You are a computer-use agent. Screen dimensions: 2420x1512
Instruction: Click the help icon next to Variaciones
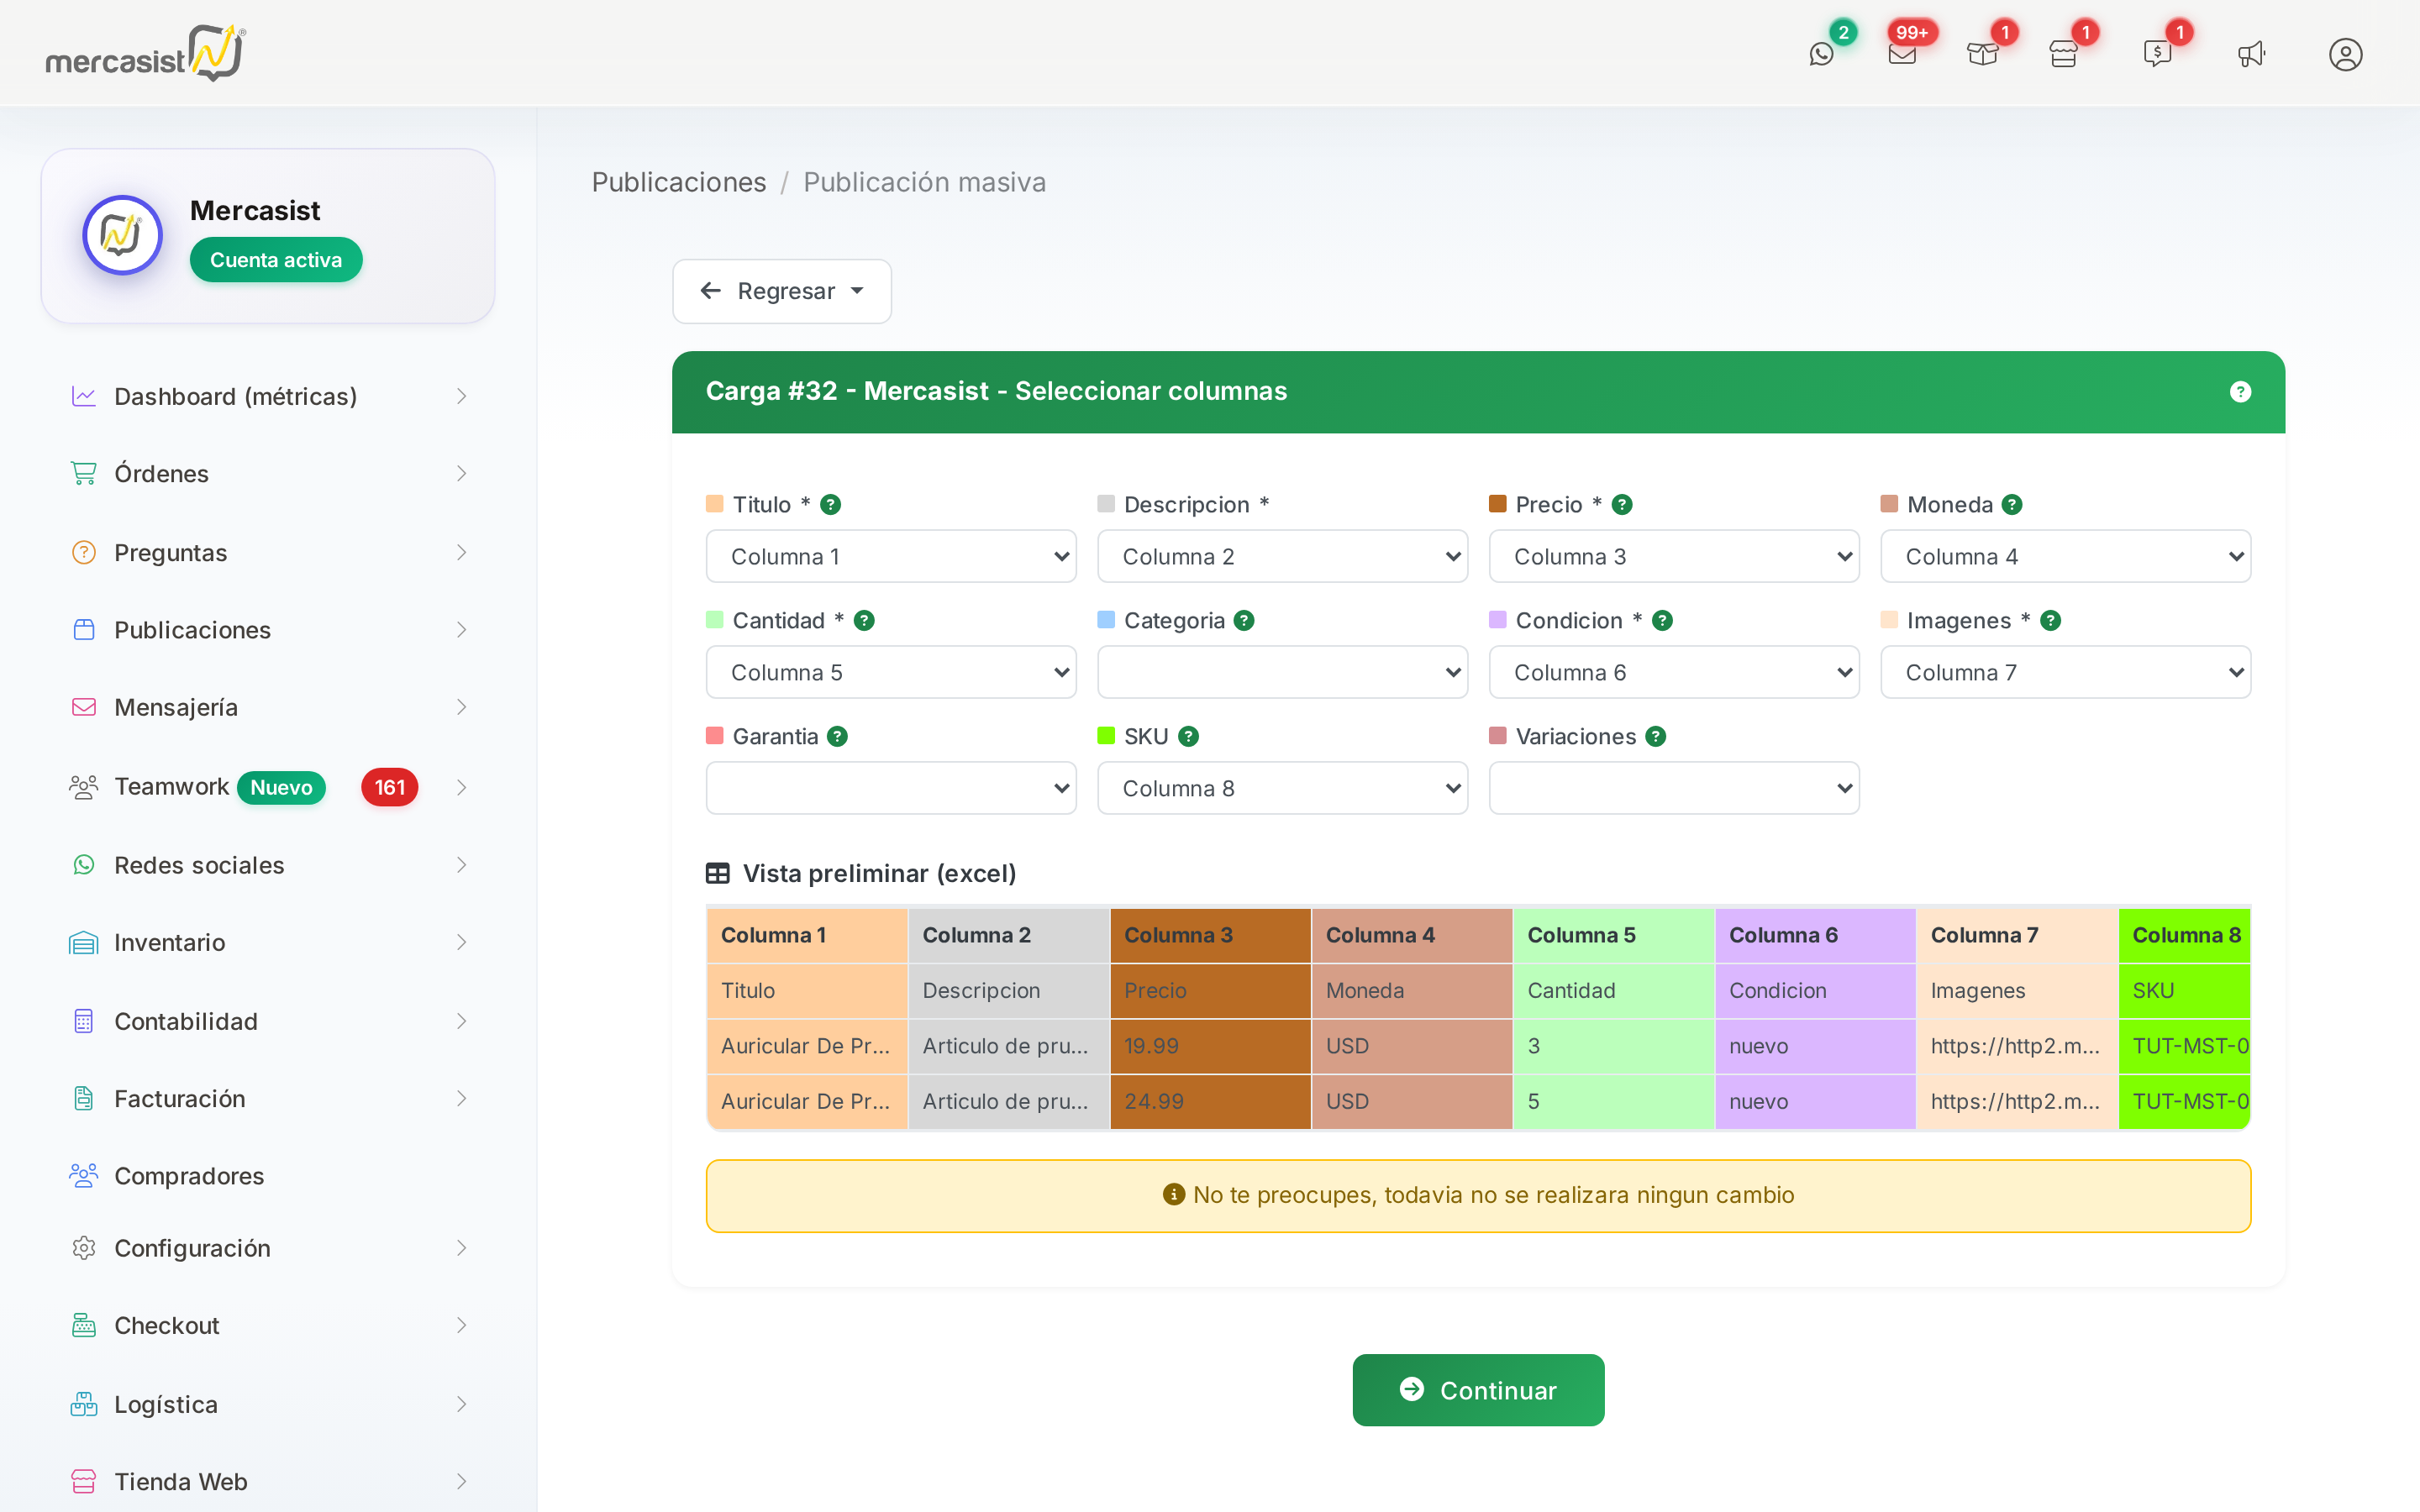pyautogui.click(x=1656, y=737)
